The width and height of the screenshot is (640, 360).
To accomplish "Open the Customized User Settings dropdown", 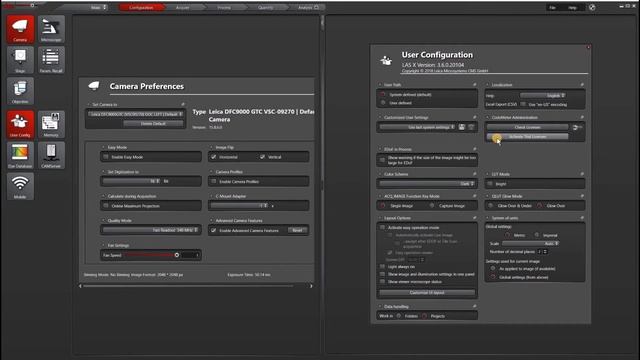I will click(417, 127).
